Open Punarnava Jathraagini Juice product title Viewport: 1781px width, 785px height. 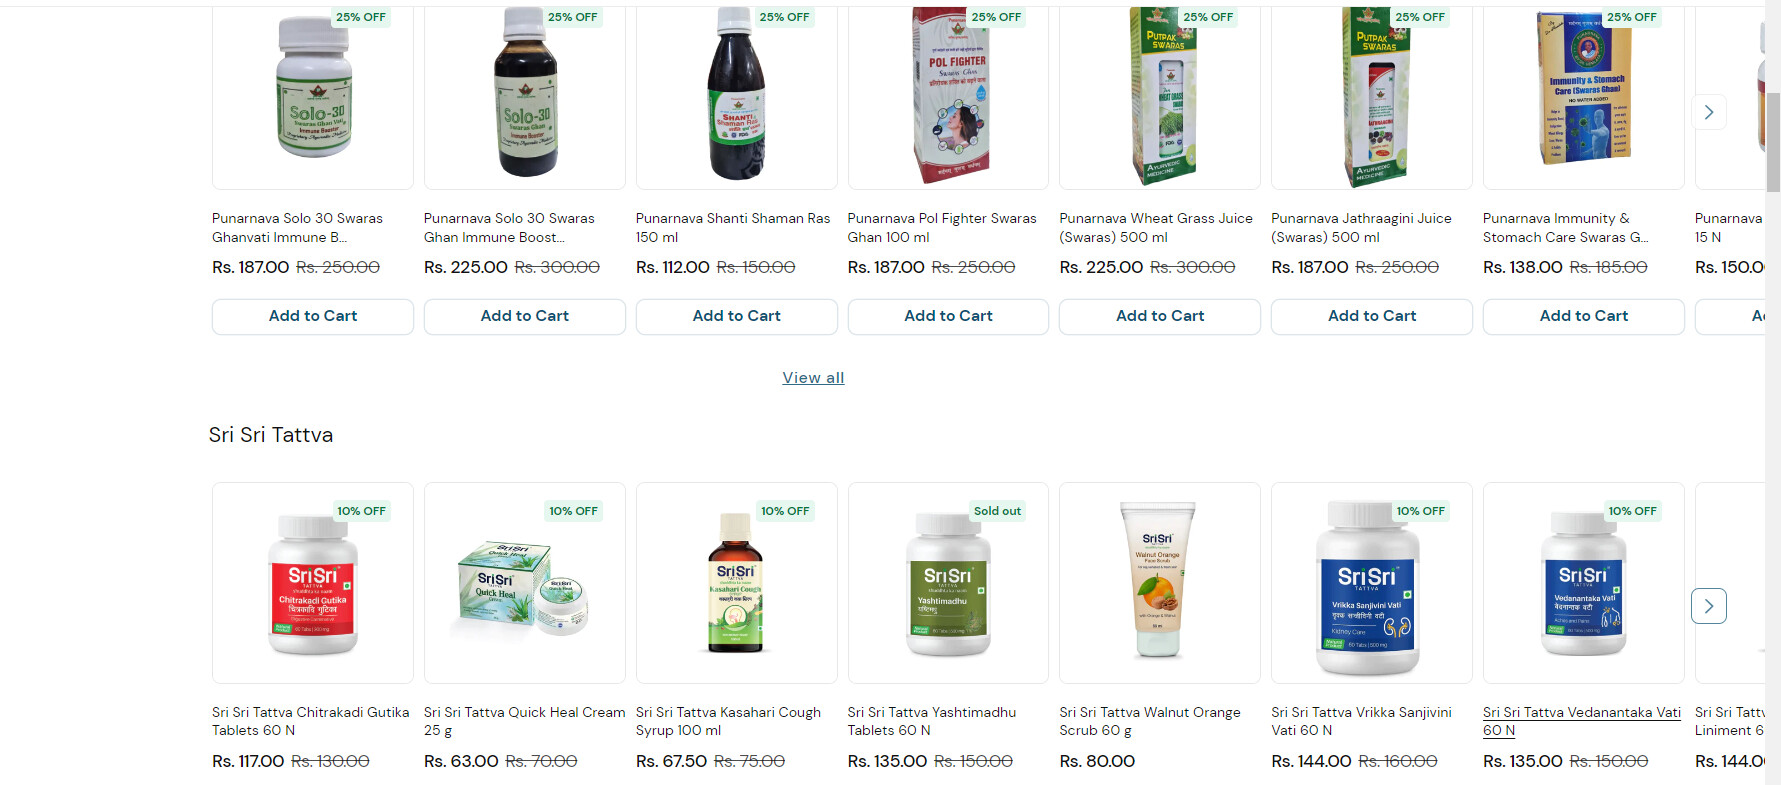tap(1361, 228)
